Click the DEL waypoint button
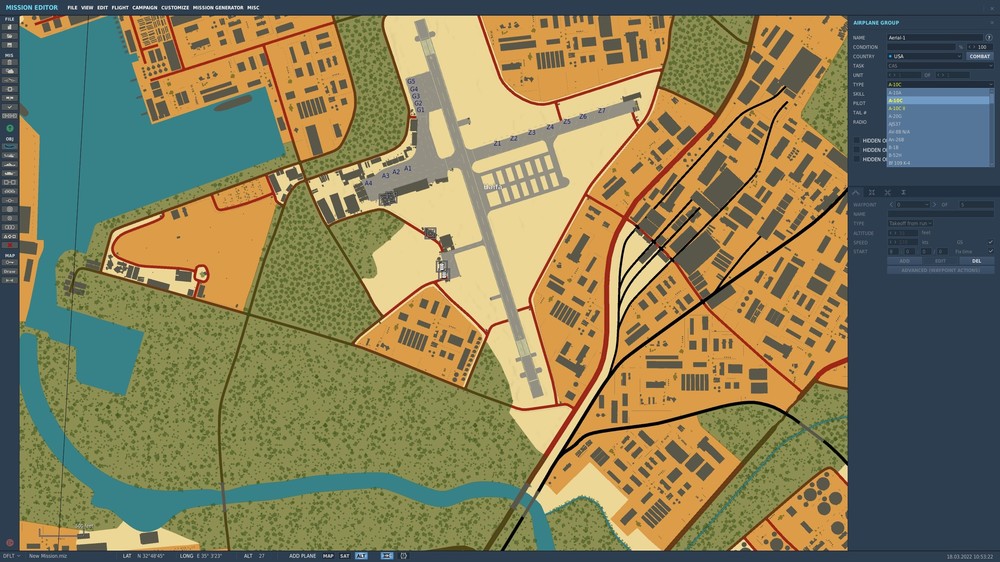Viewport: 1000px width, 562px height. coord(976,261)
